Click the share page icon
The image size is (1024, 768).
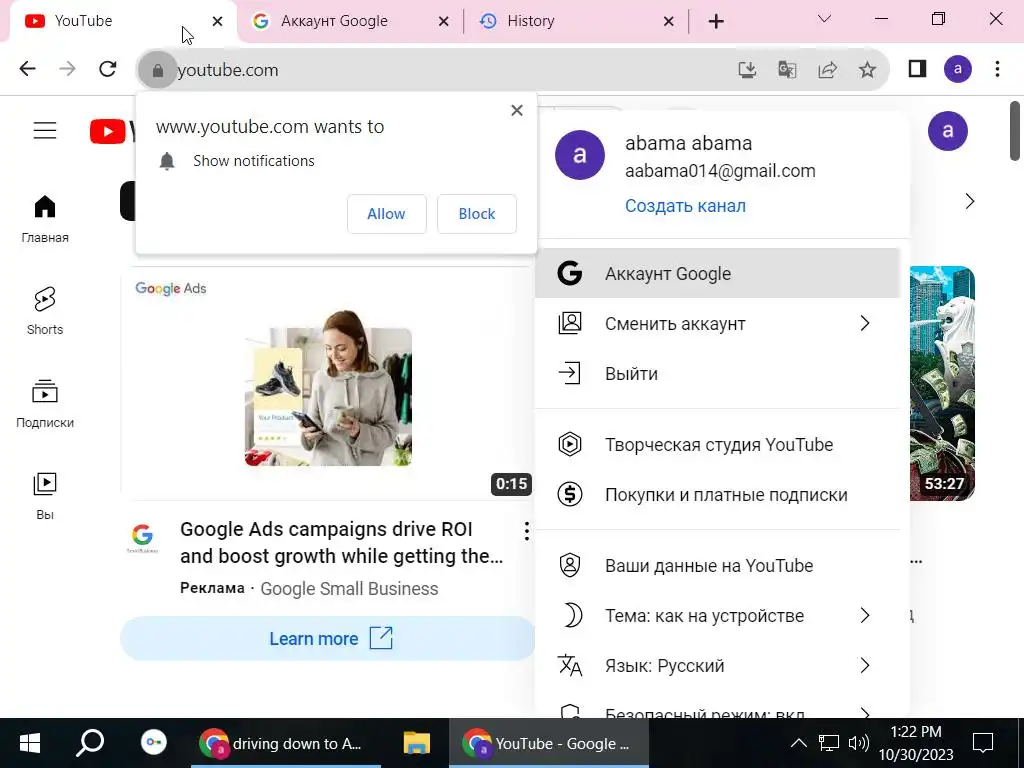point(827,69)
